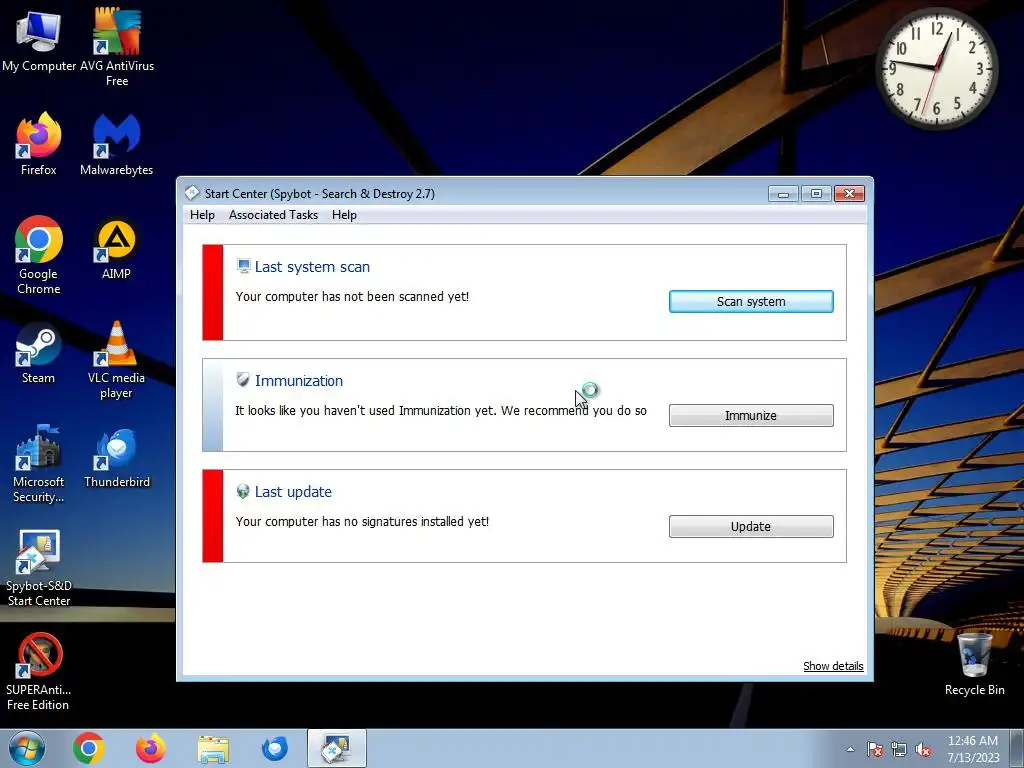Click the 'Last system scan' heading

[x=312, y=266]
